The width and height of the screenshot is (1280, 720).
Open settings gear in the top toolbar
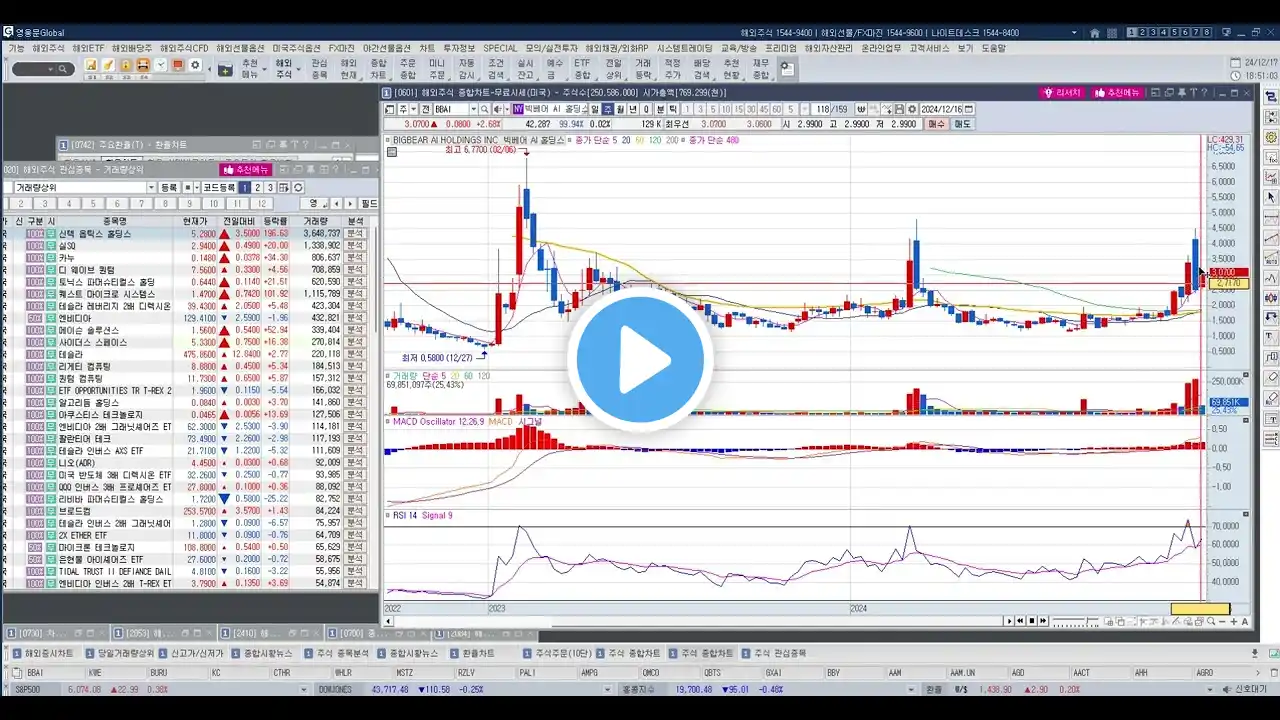point(195,66)
